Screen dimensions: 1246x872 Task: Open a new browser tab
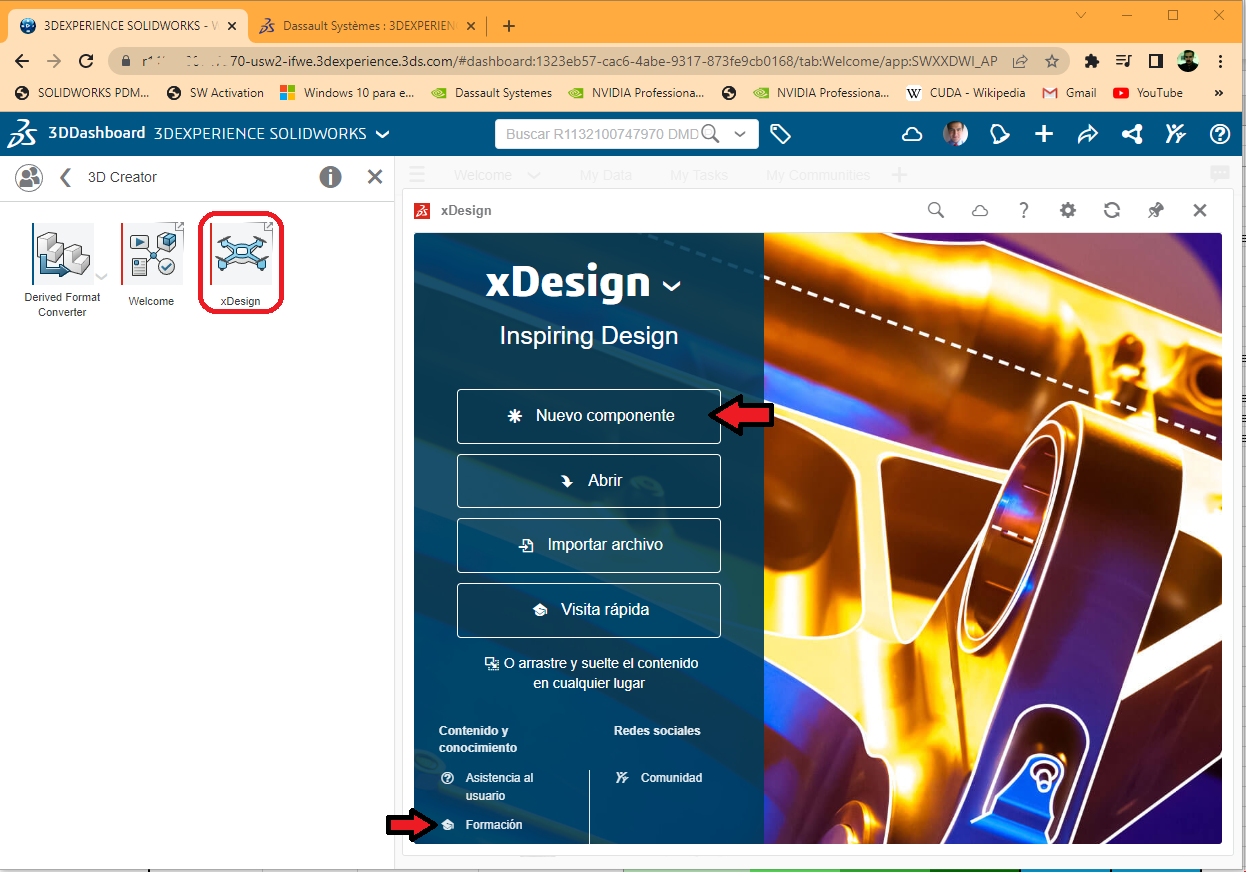click(x=509, y=26)
